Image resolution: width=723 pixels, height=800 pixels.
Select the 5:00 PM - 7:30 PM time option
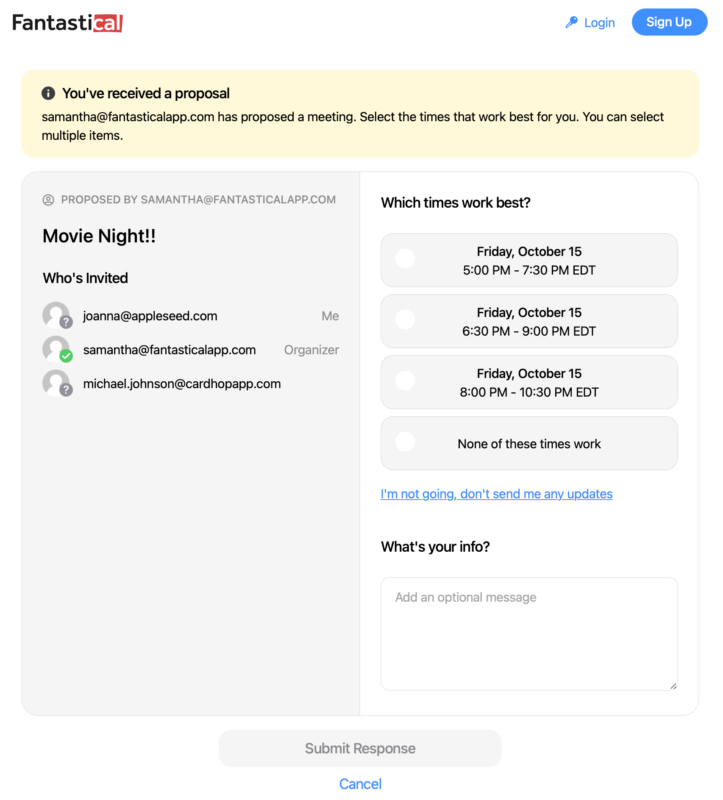529,261
